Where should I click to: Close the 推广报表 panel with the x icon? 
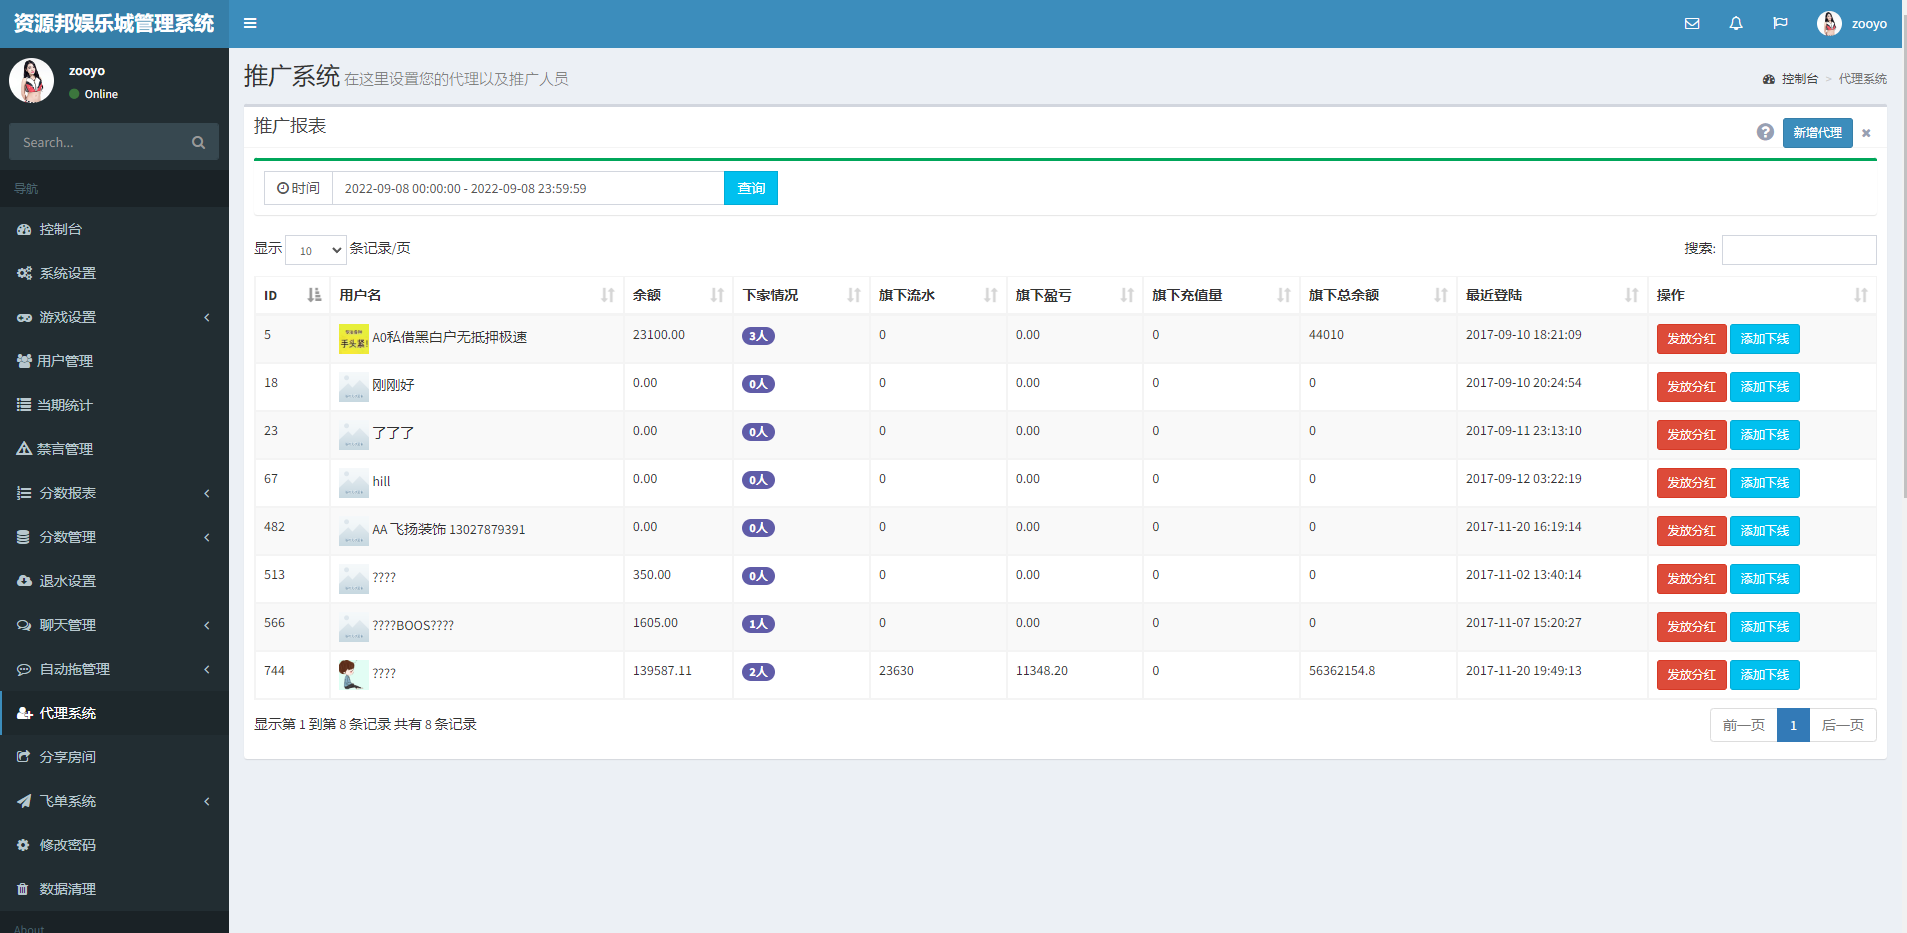(1866, 133)
